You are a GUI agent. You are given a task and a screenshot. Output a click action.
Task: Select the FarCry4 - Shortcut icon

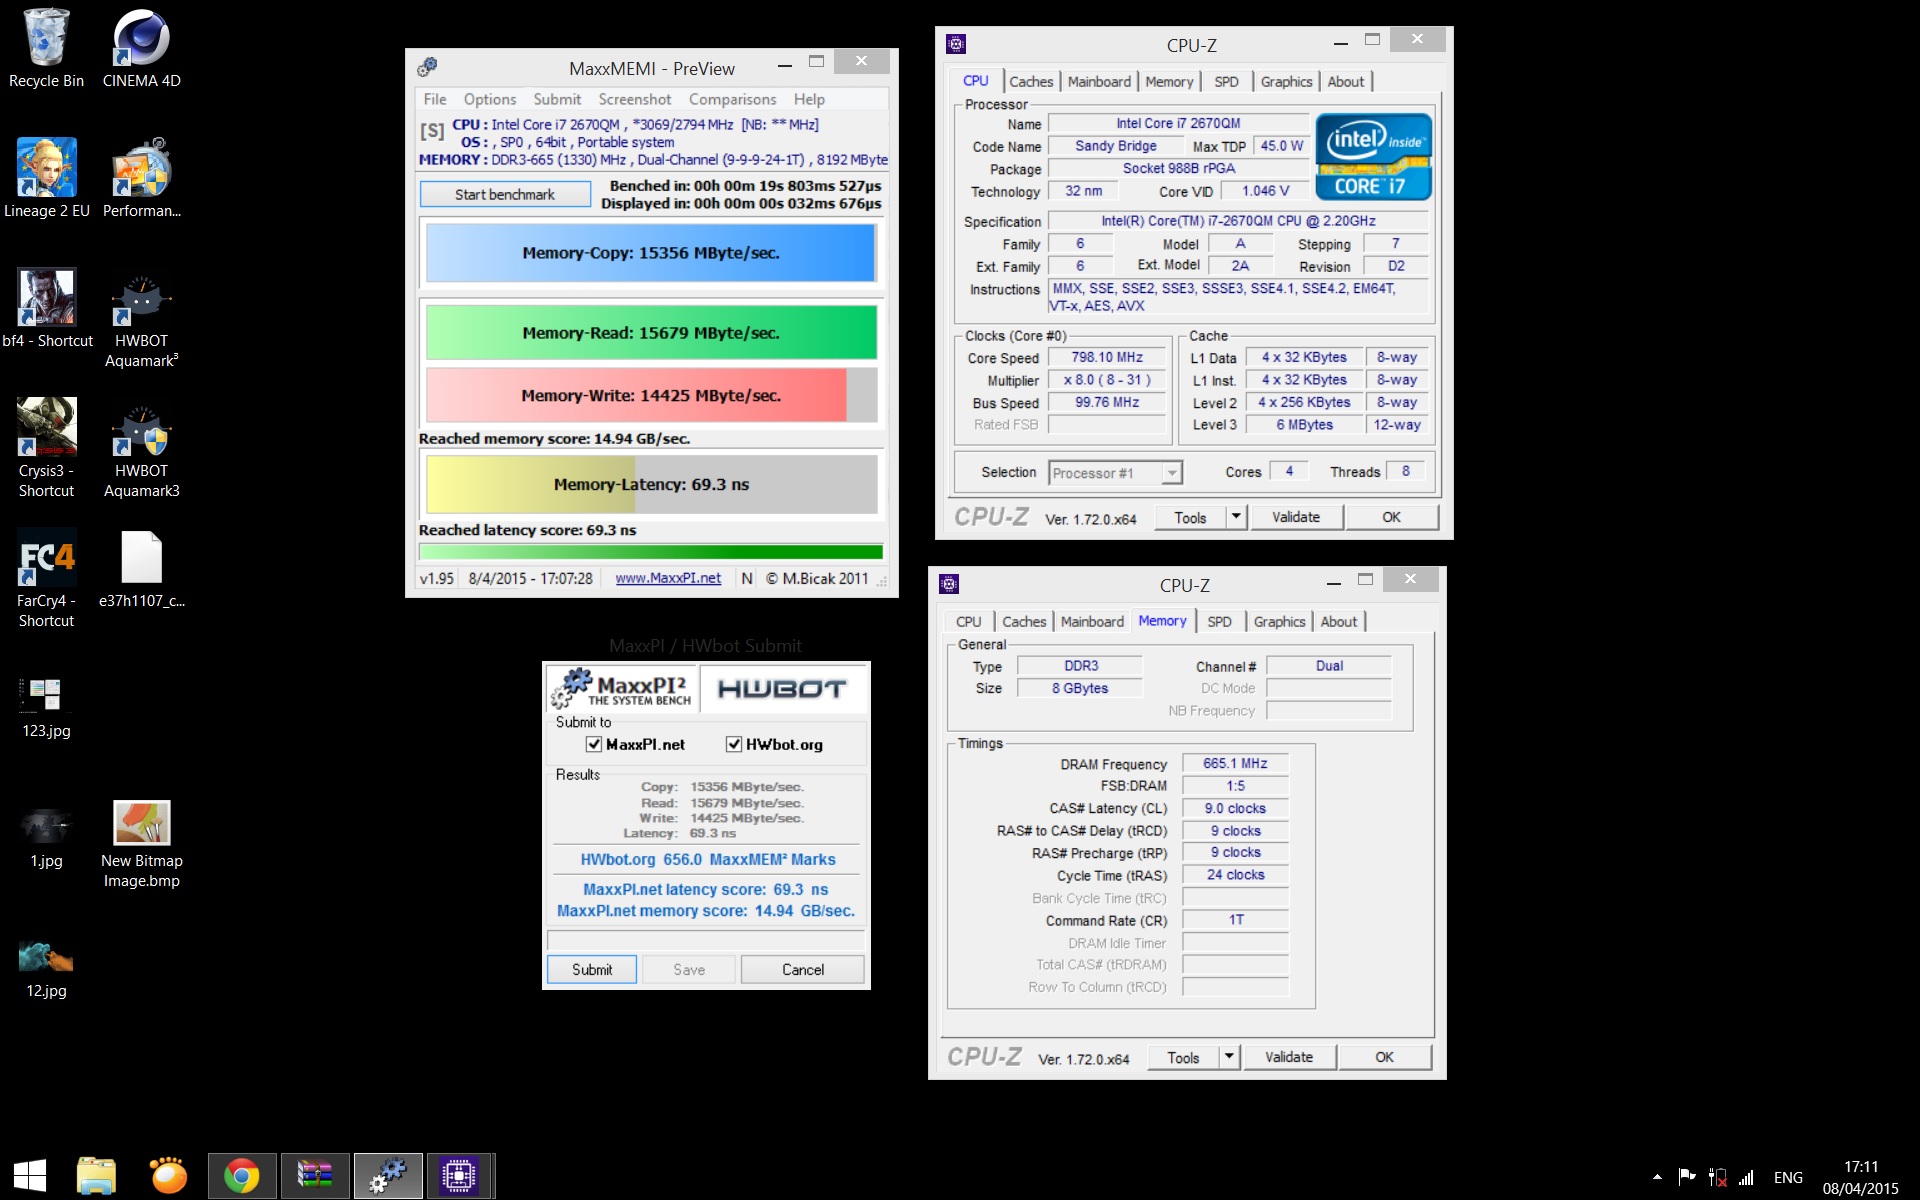46,557
